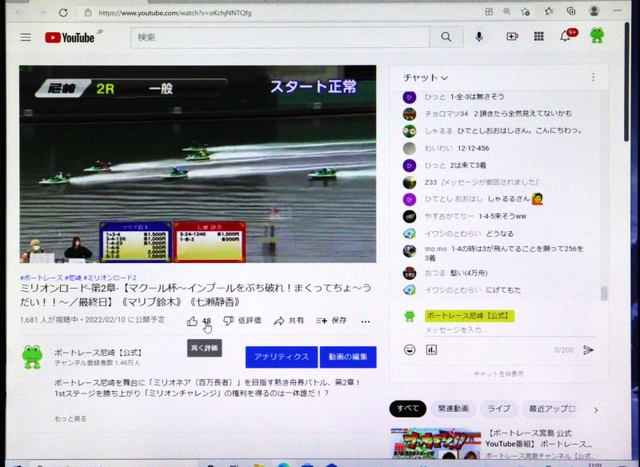Focus the YouTube 検索 search field
Image resolution: width=640 pixels, height=467 pixels.
tap(280, 37)
